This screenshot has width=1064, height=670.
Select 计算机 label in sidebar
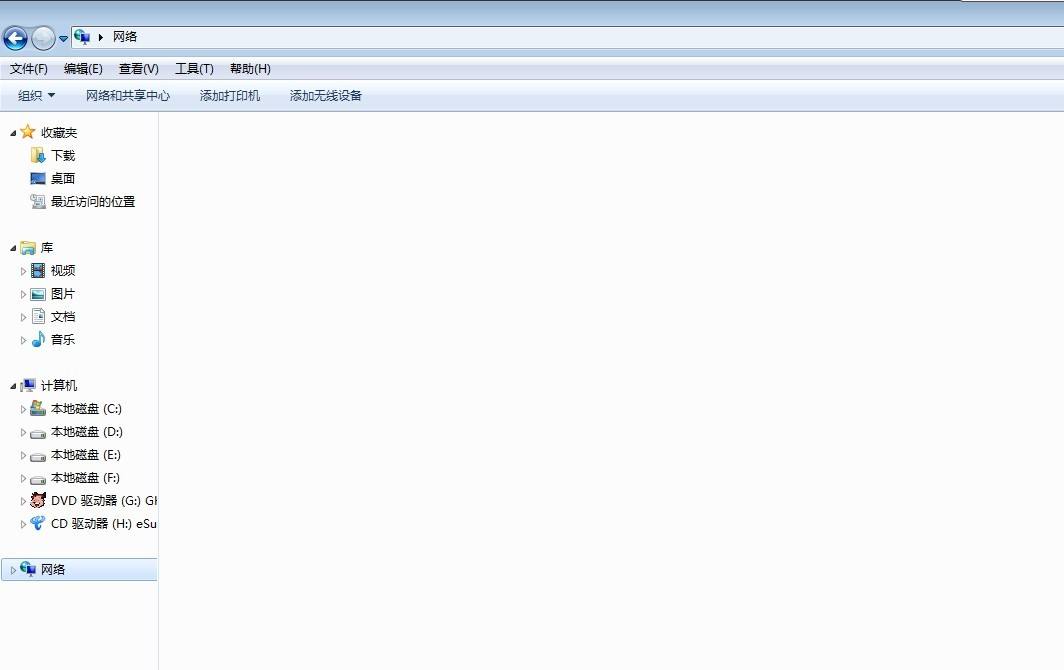pyautogui.click(x=59, y=386)
